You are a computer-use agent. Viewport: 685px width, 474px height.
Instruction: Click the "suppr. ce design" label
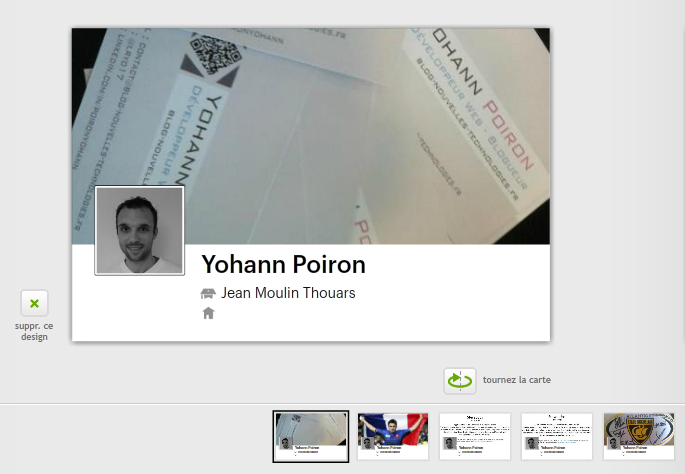(34, 331)
